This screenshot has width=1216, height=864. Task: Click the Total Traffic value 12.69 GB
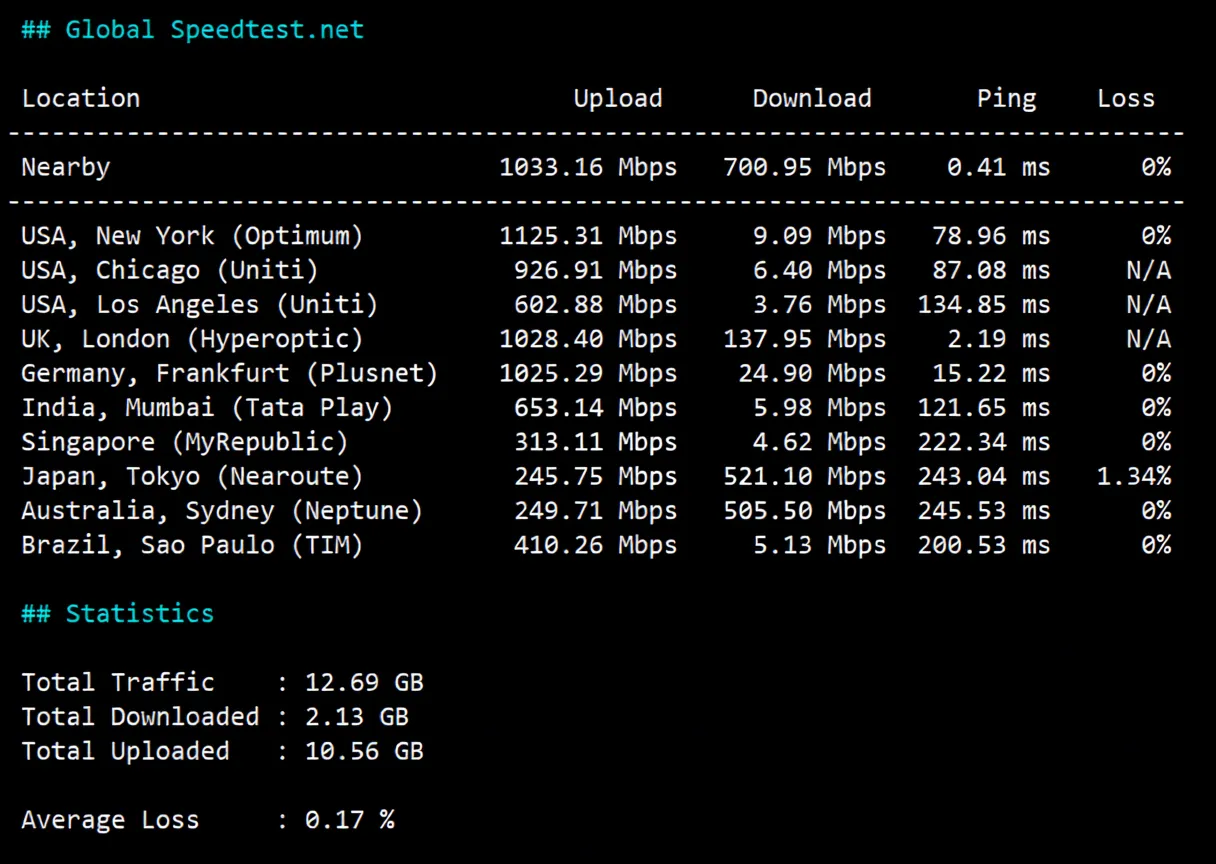(364, 682)
